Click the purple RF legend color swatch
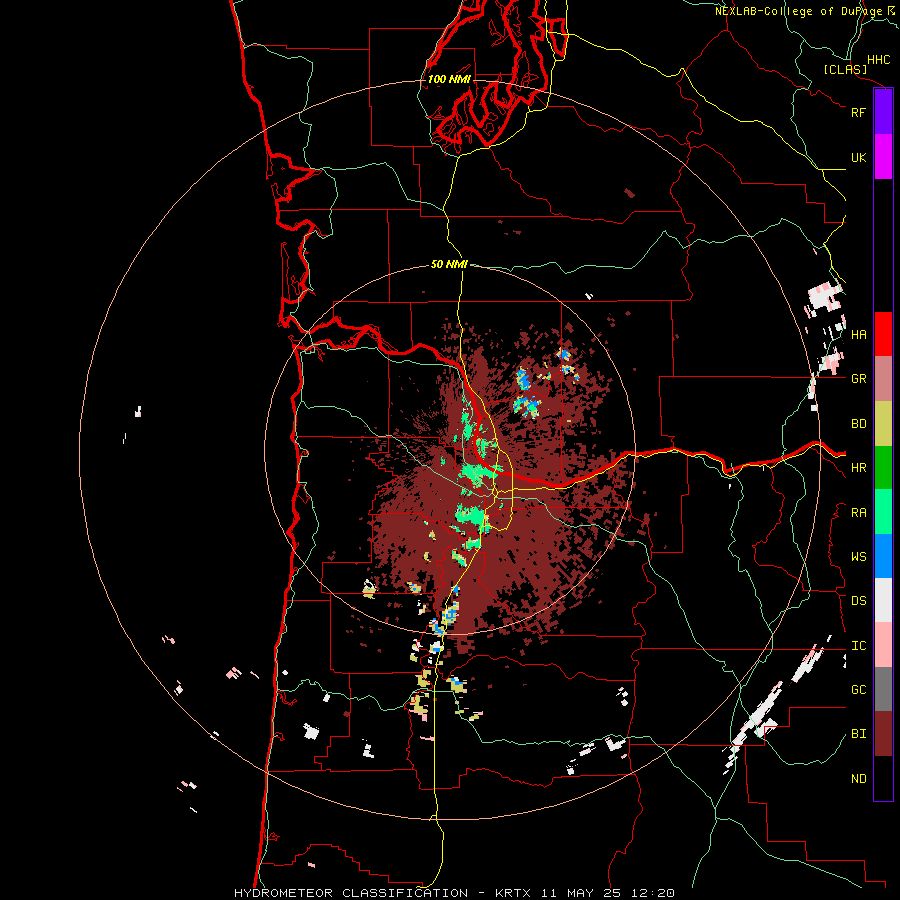Image resolution: width=900 pixels, height=900 pixels. point(883,112)
